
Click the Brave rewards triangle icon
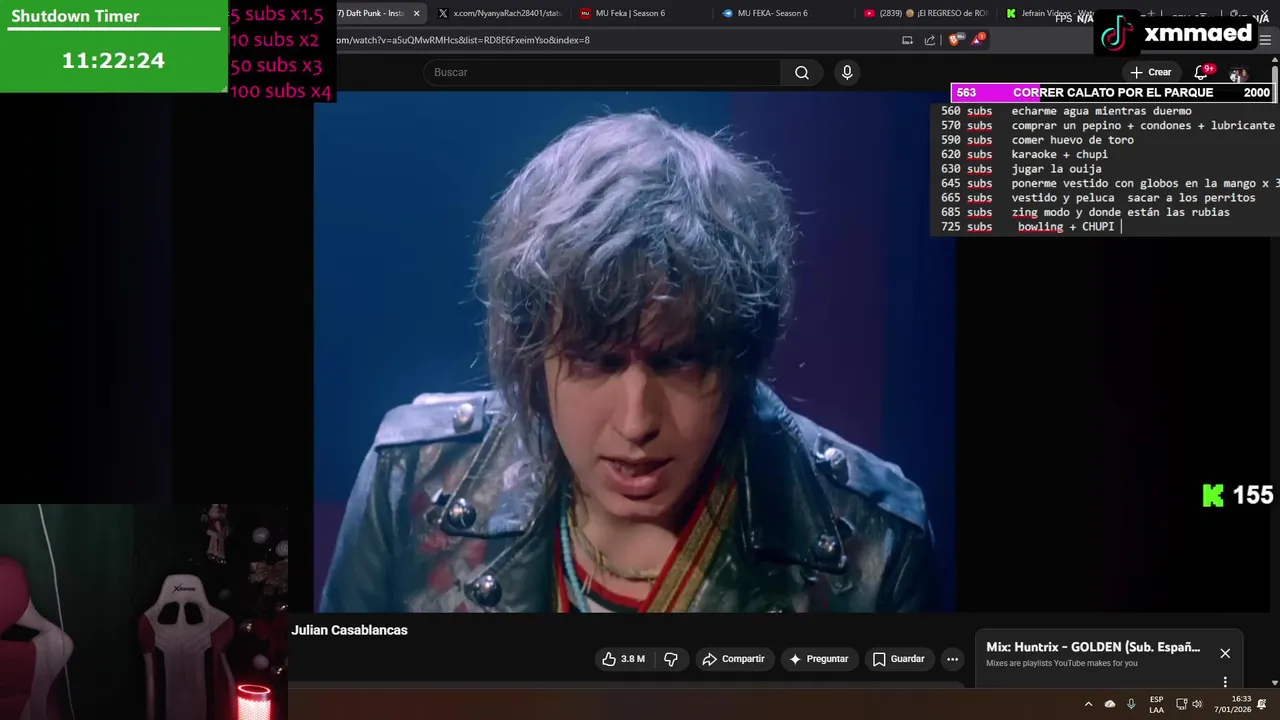click(x=978, y=40)
